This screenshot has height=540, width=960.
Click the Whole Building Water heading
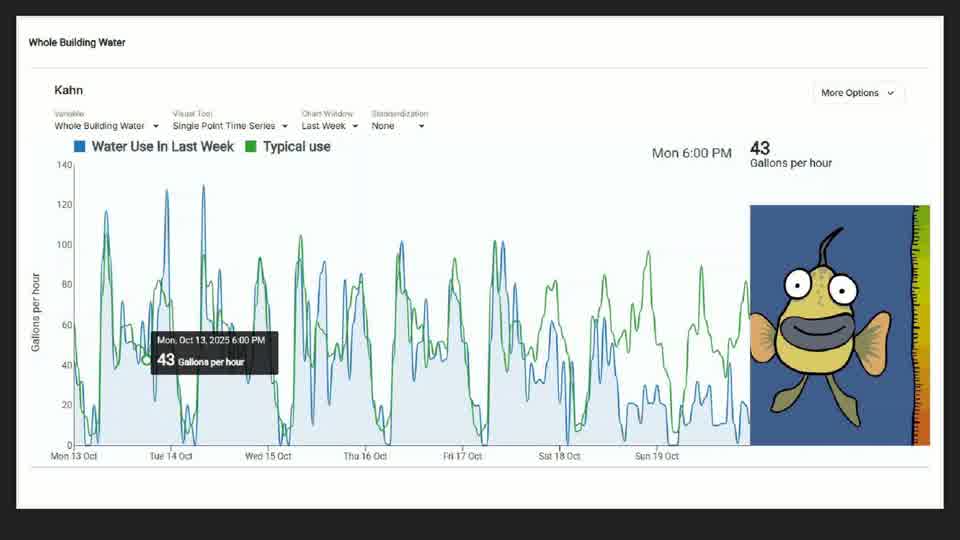pyautogui.click(x=77, y=42)
